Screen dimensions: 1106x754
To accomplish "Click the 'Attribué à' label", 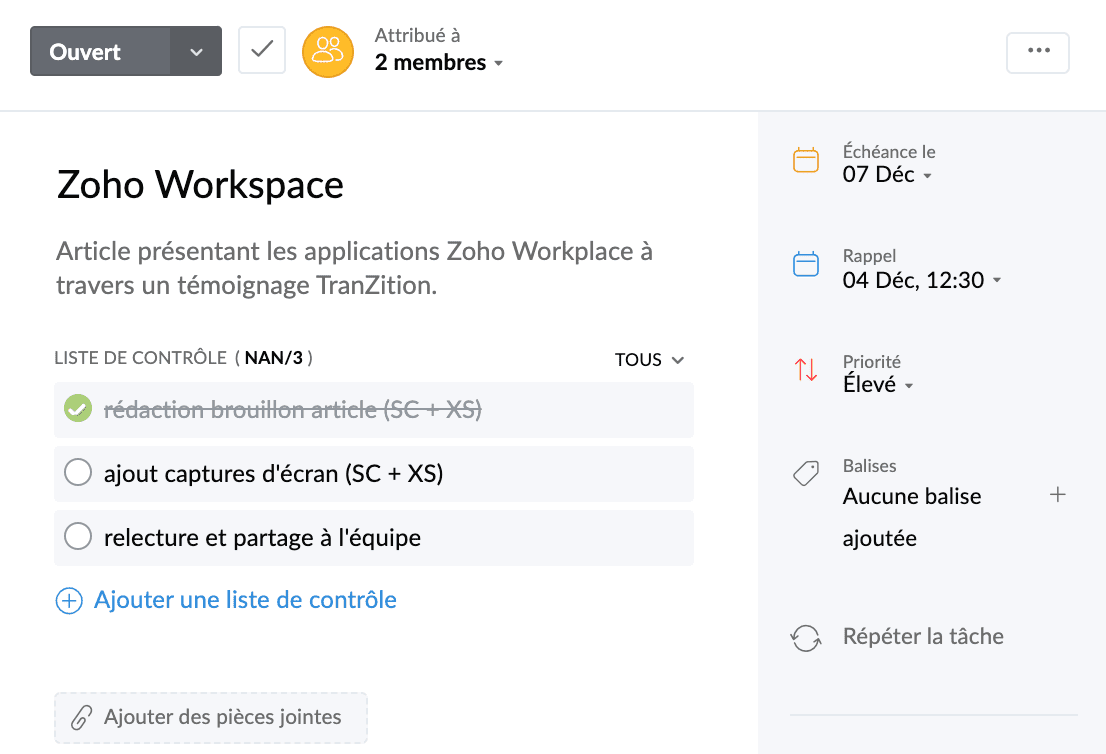I will pyautogui.click(x=418, y=35).
